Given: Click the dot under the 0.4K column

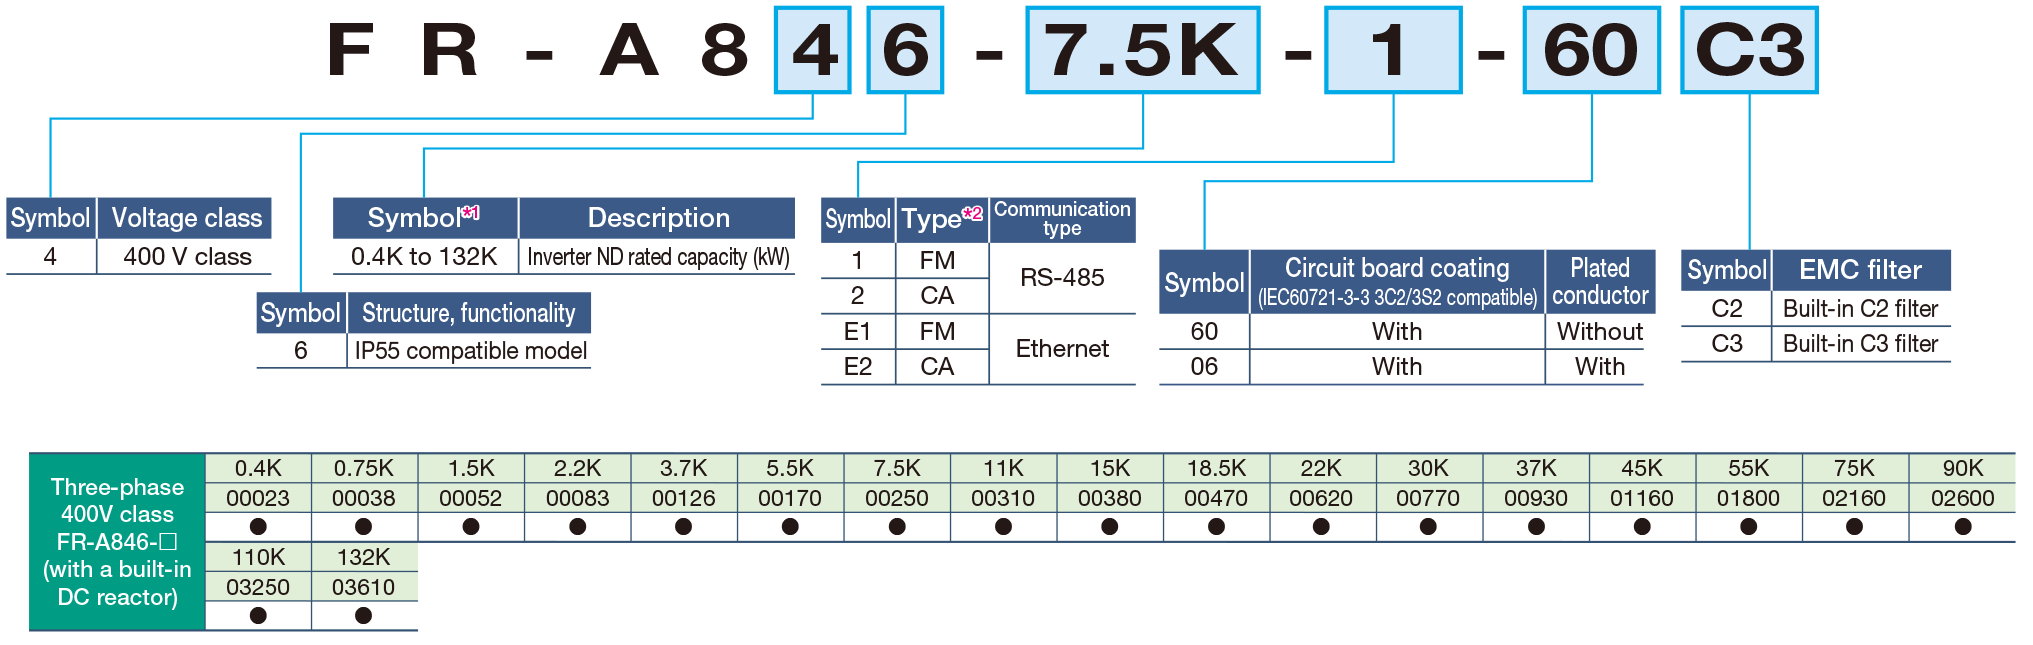Looking at the screenshot, I should pyautogui.click(x=258, y=526).
